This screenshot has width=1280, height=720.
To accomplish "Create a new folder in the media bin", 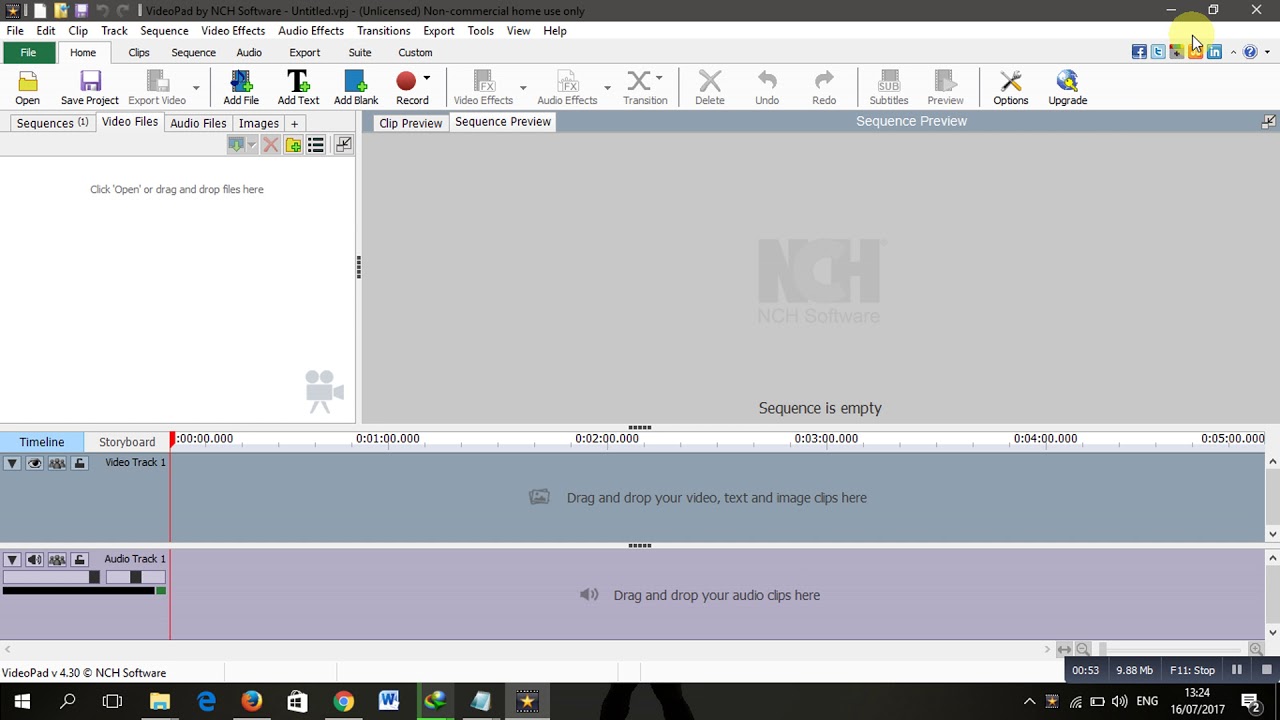I will pyautogui.click(x=293, y=145).
